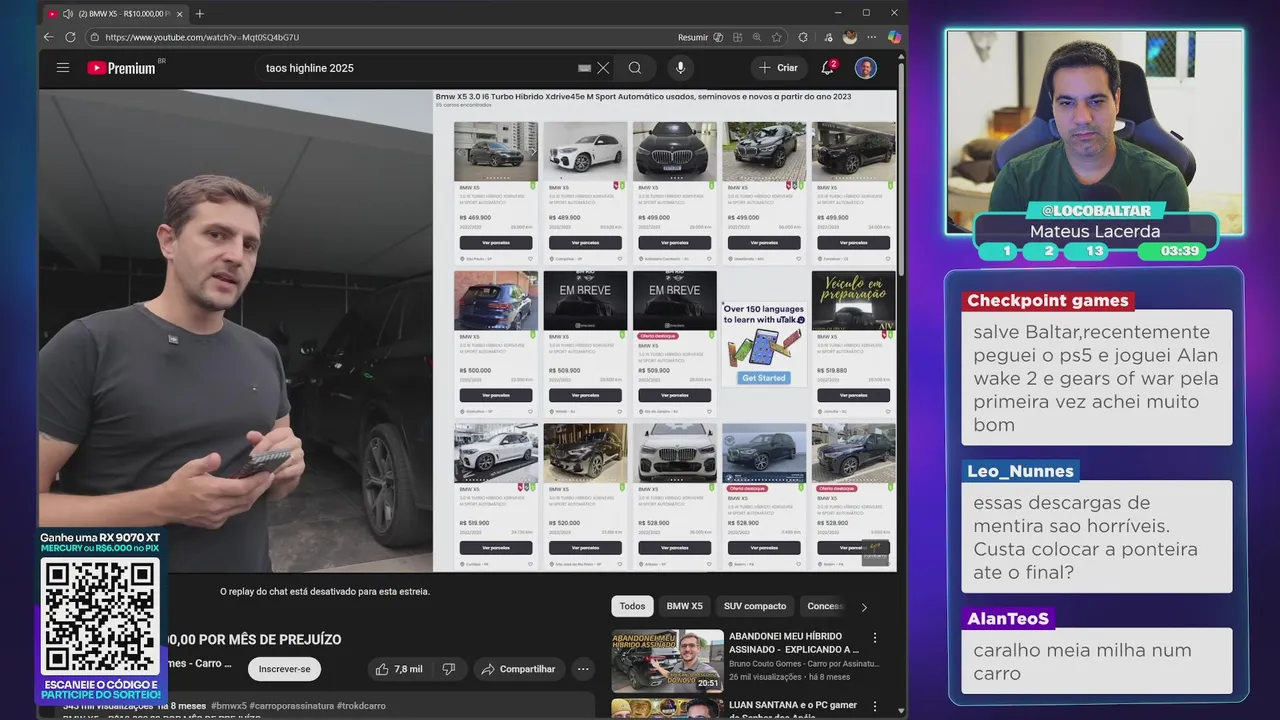Dislike the video with thumbs down

pyautogui.click(x=449, y=669)
